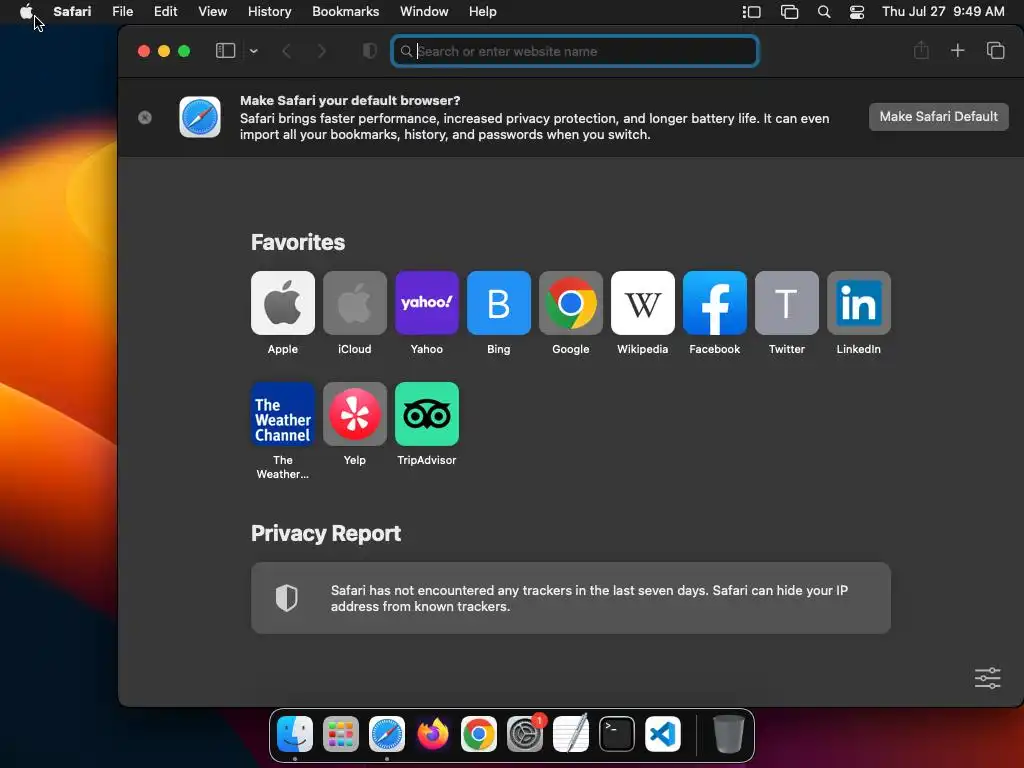This screenshot has width=1024, height=768.
Task: Launch Chrome from the Dock
Action: coord(479,734)
